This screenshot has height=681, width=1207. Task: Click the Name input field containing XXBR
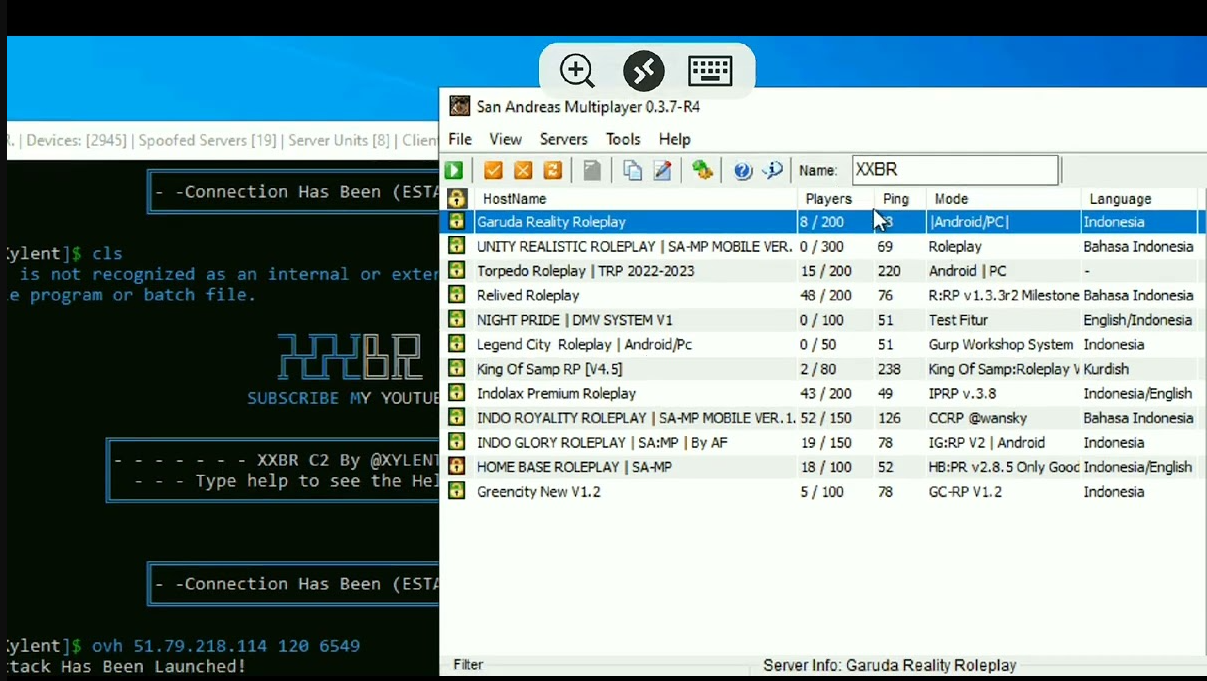pyautogui.click(x=955, y=170)
